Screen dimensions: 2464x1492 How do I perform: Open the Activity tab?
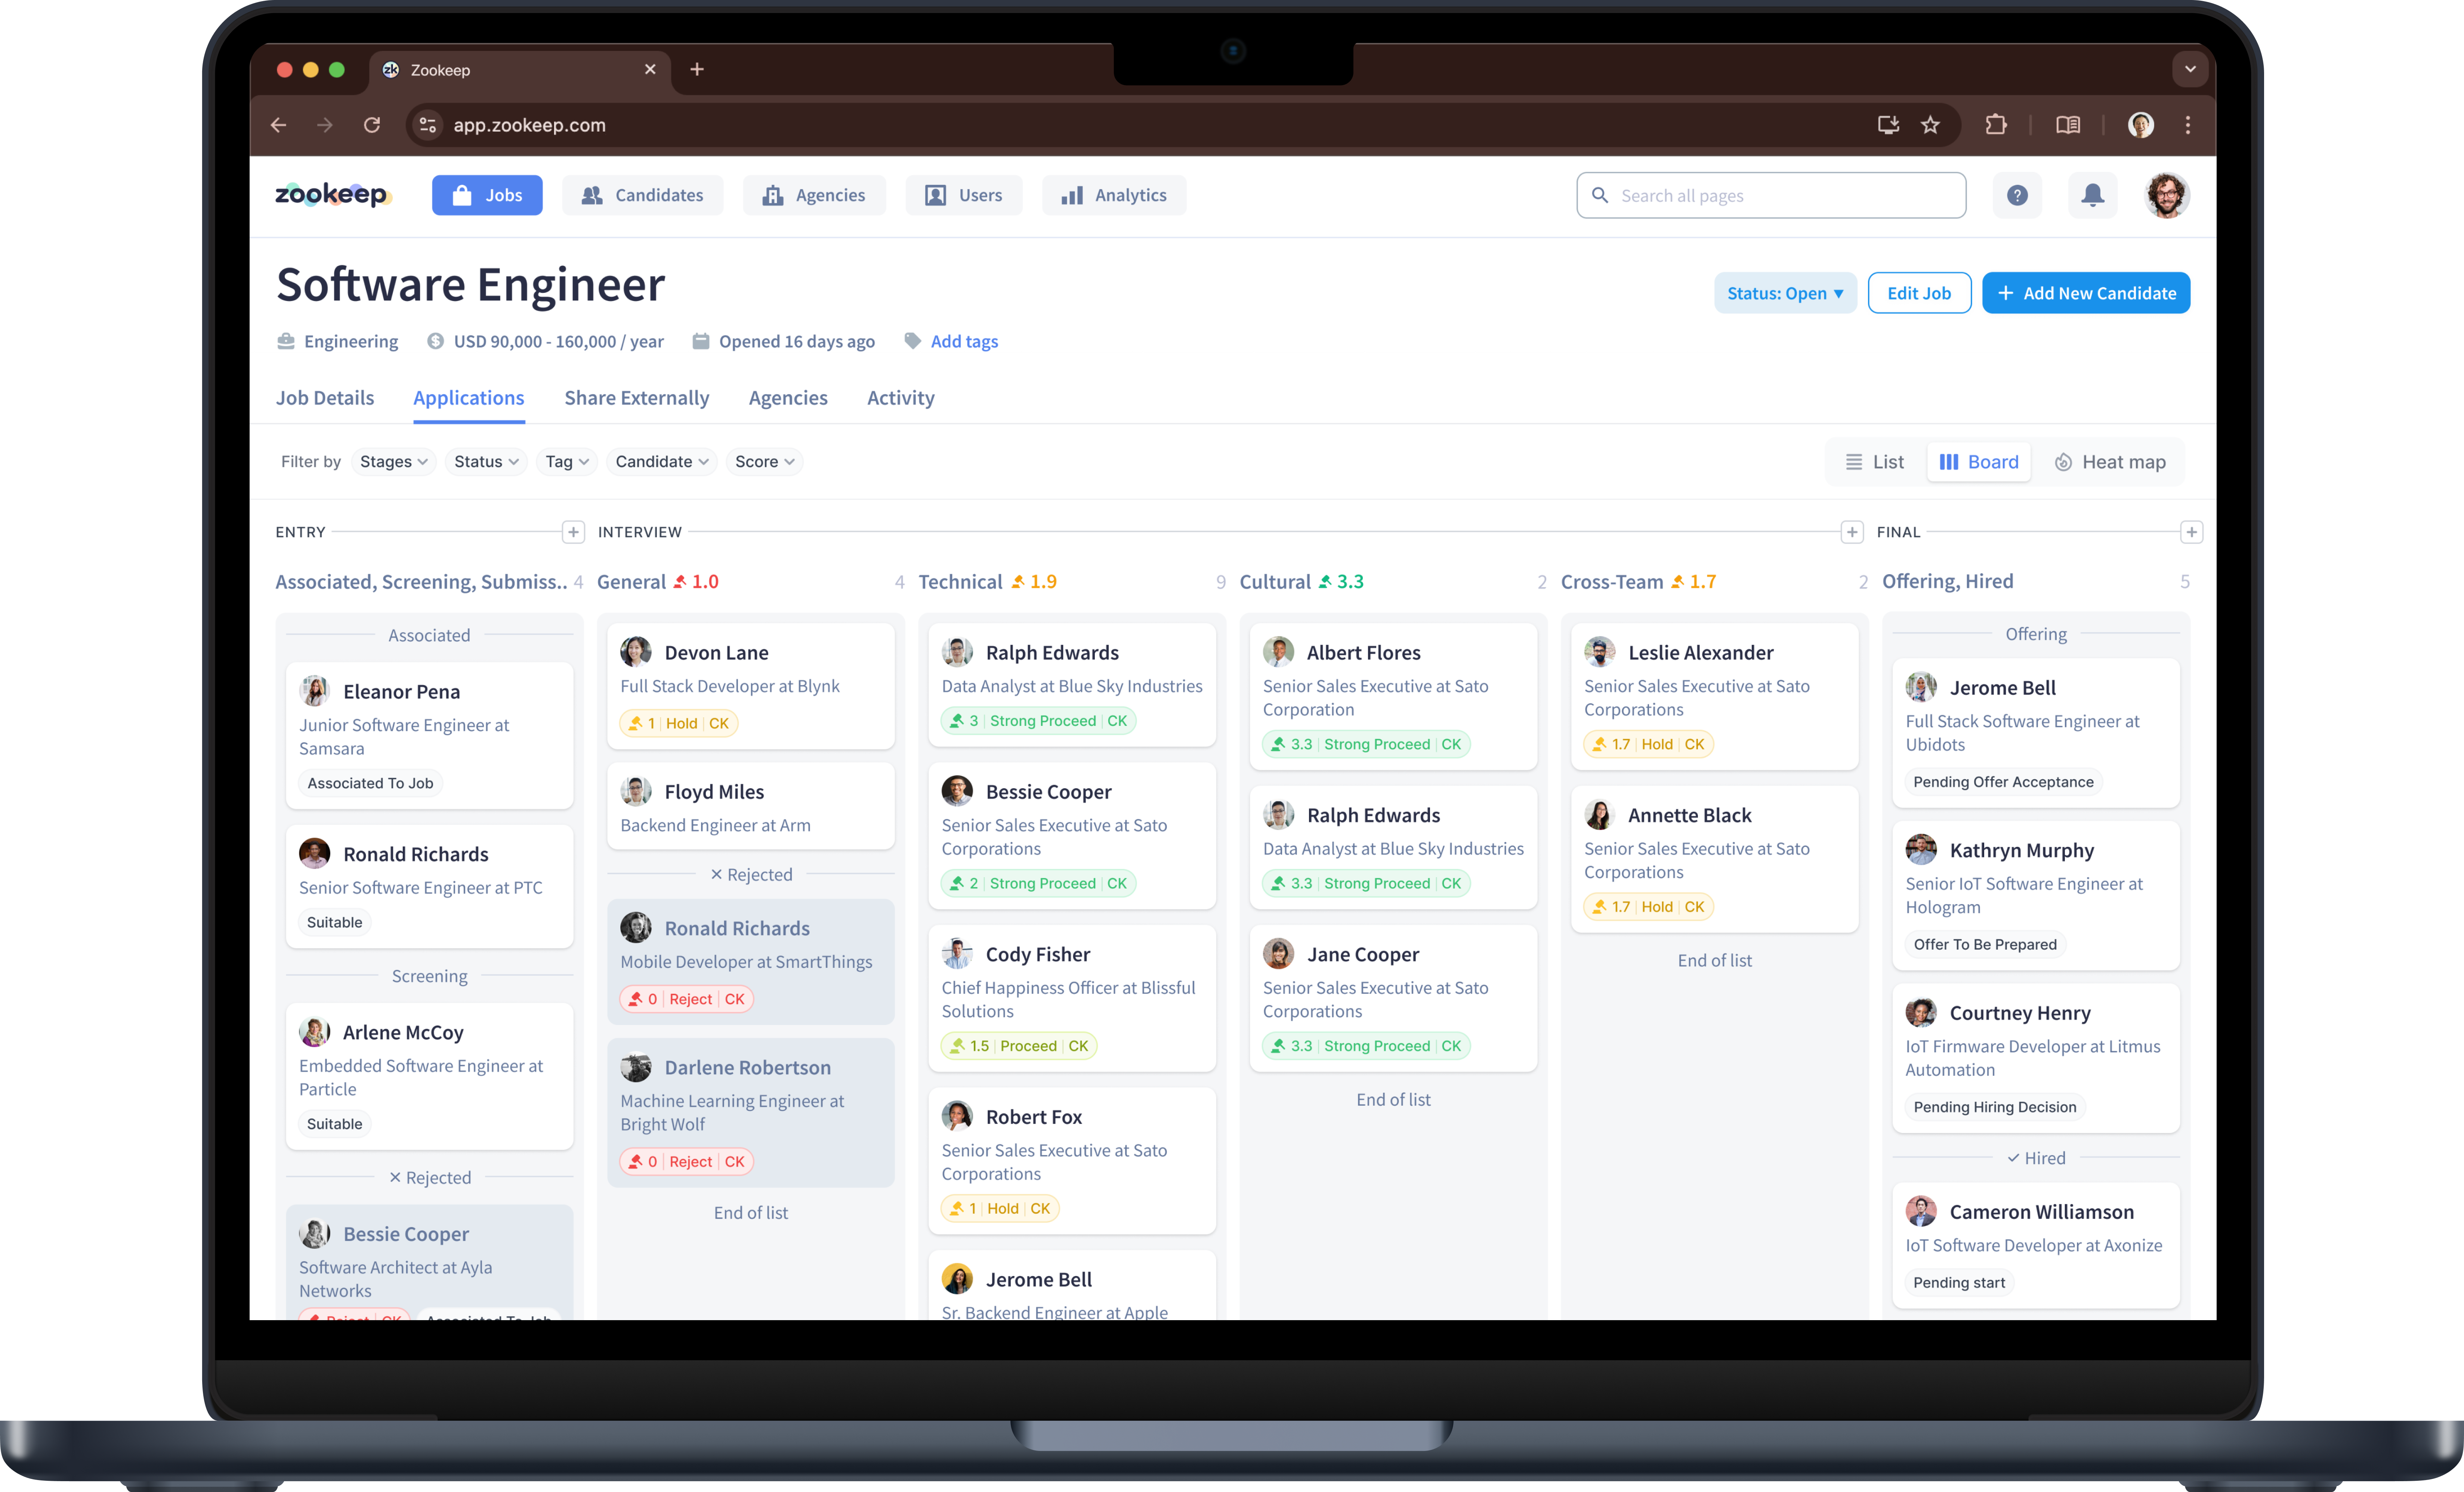coord(901,398)
